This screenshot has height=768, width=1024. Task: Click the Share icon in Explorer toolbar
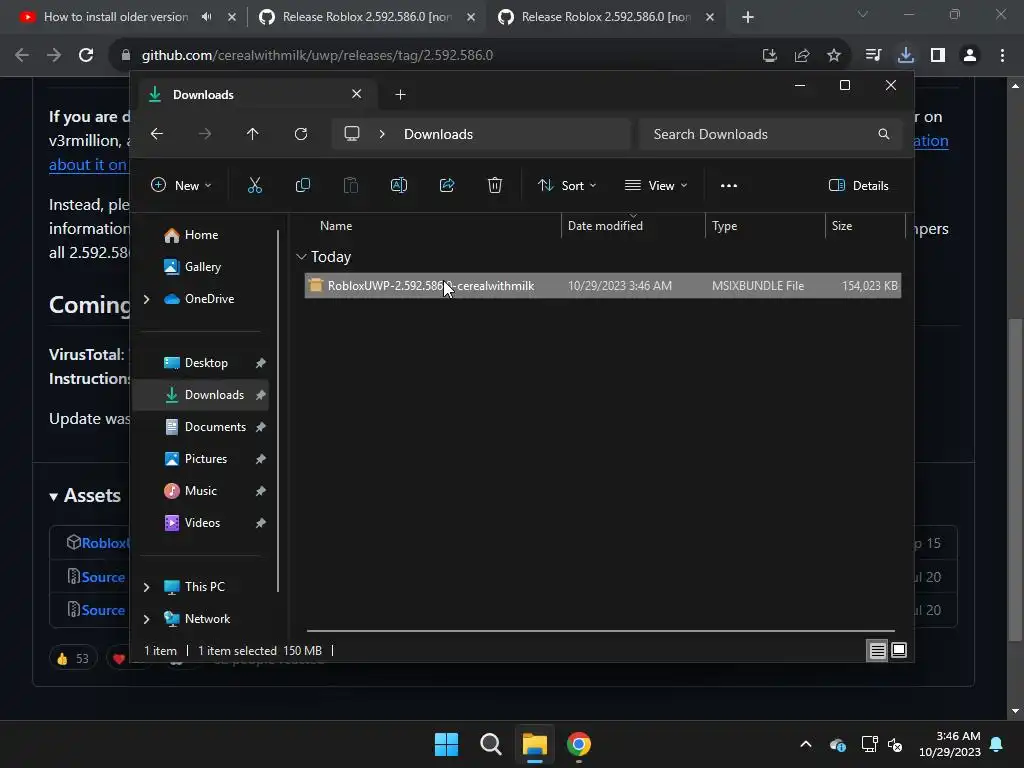tap(447, 185)
